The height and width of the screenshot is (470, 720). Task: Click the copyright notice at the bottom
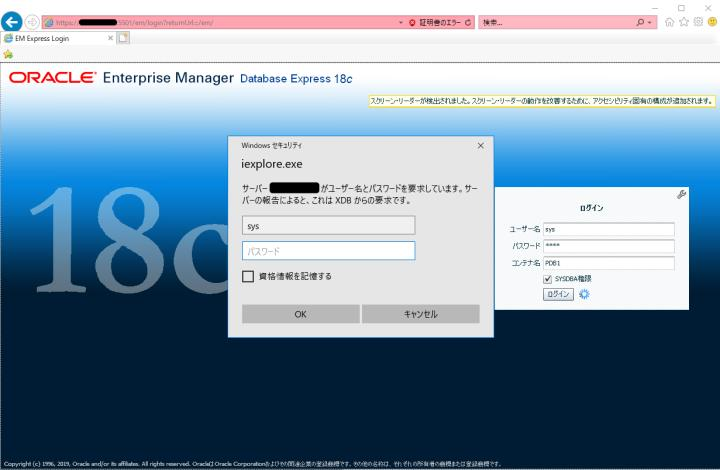[252, 464]
